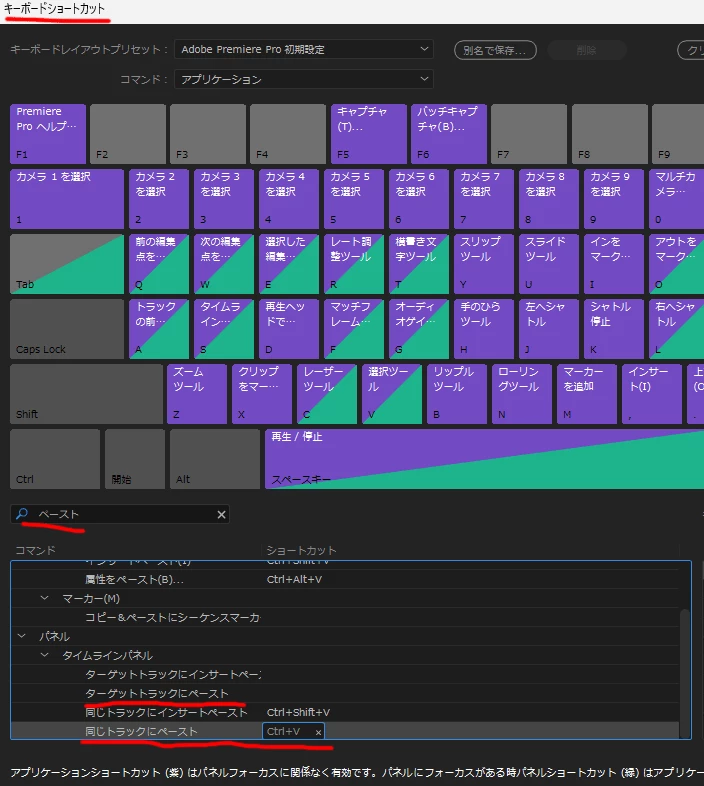Click the ショートカット column header
The width and height of the screenshot is (704, 786).
click(301, 550)
